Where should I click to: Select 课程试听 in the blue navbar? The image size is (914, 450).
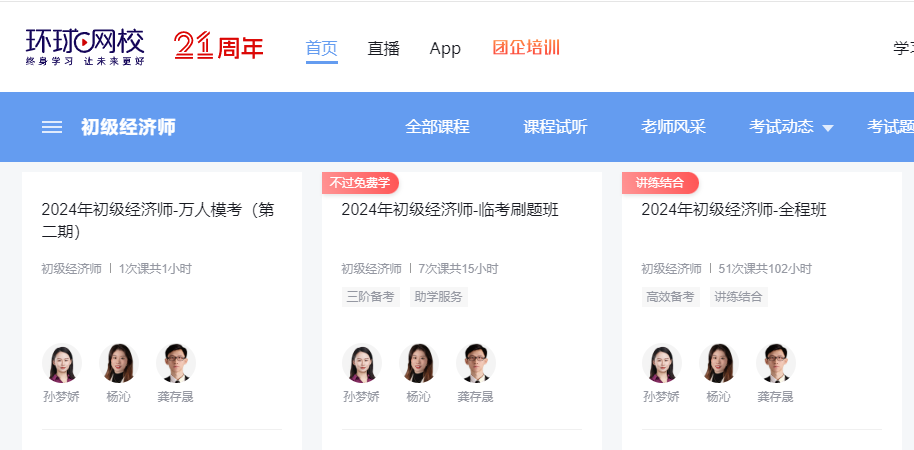555,127
